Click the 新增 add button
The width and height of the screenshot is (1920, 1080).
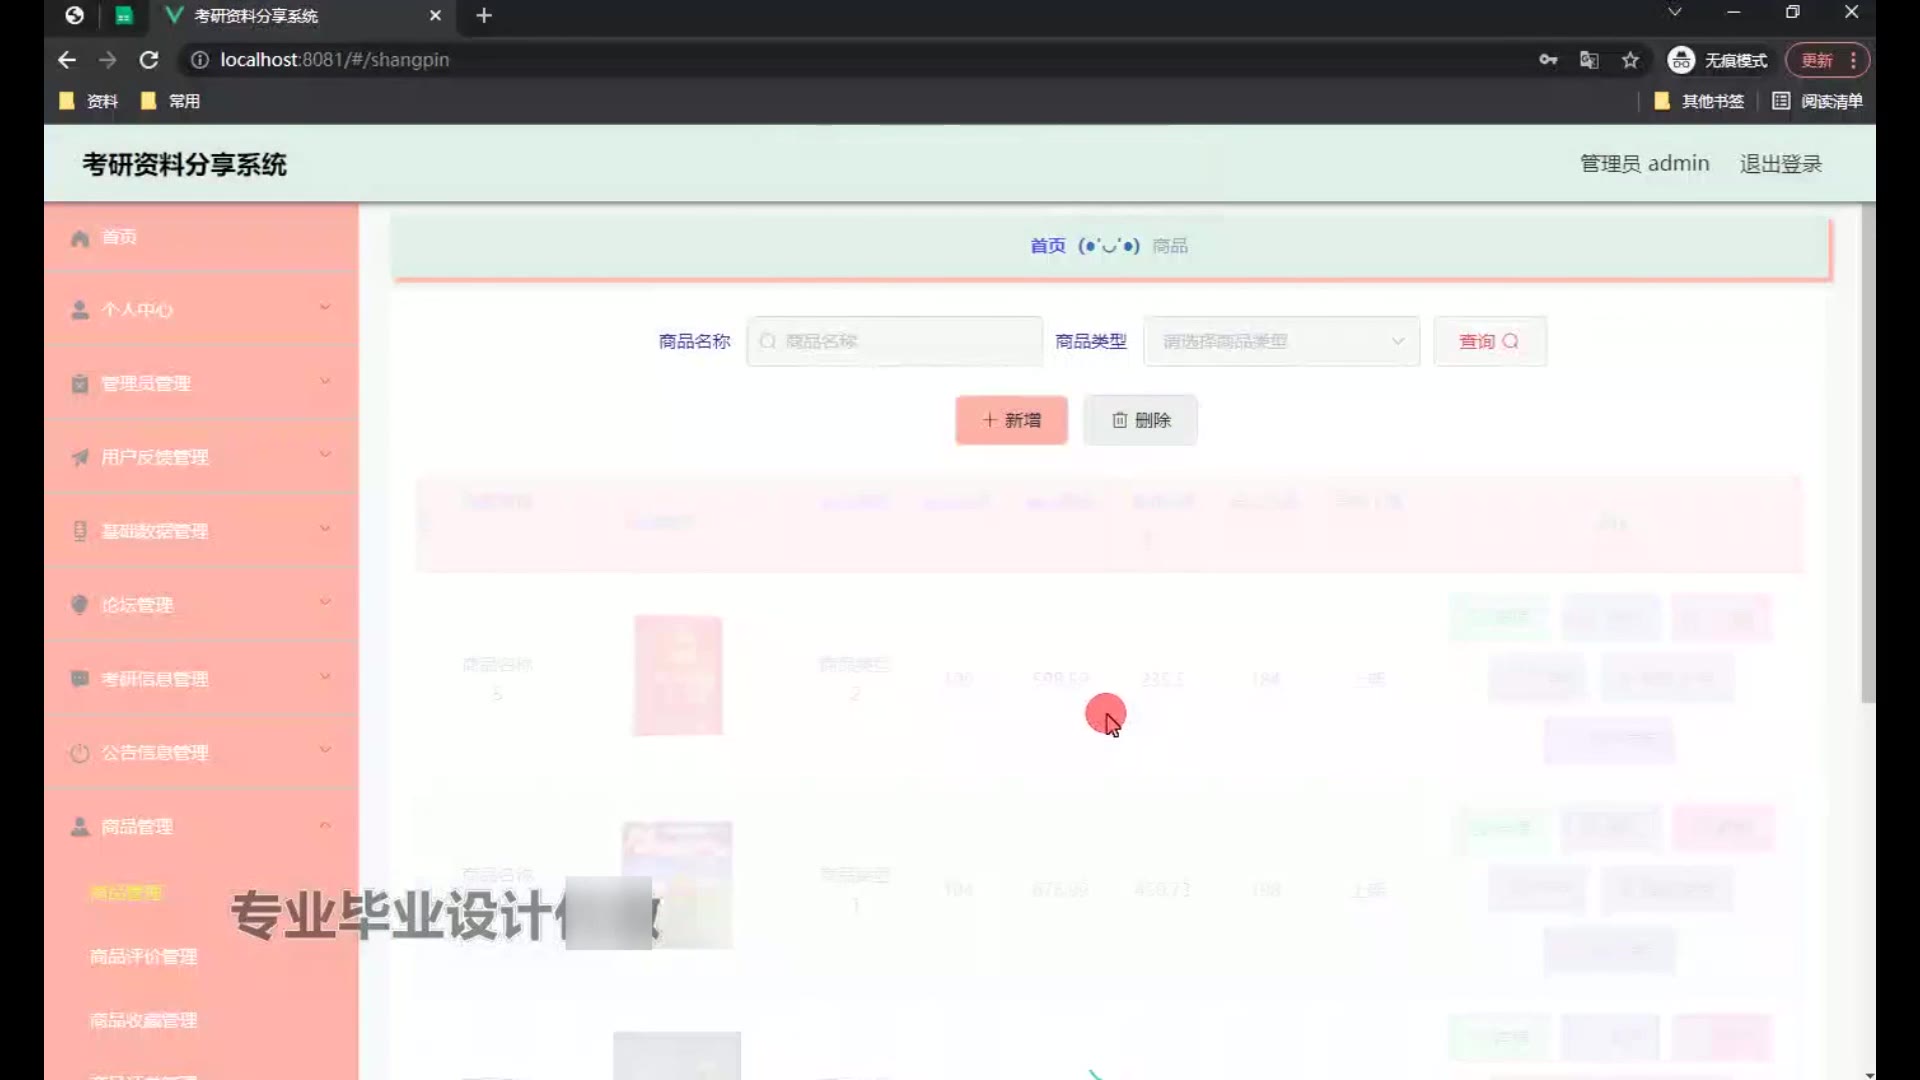click(x=1011, y=420)
